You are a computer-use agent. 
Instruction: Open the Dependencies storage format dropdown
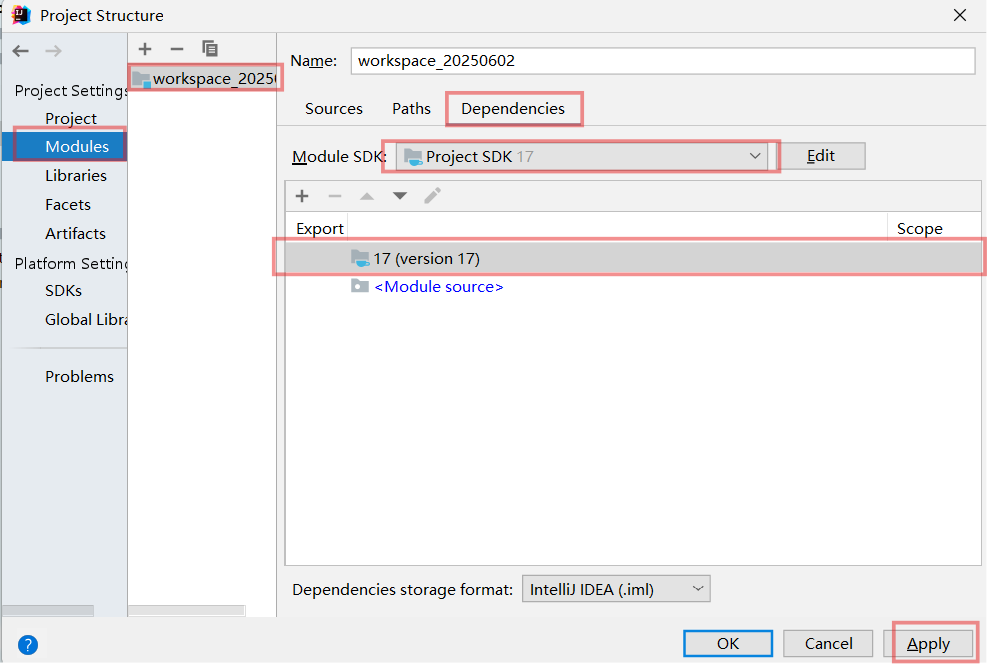point(616,589)
